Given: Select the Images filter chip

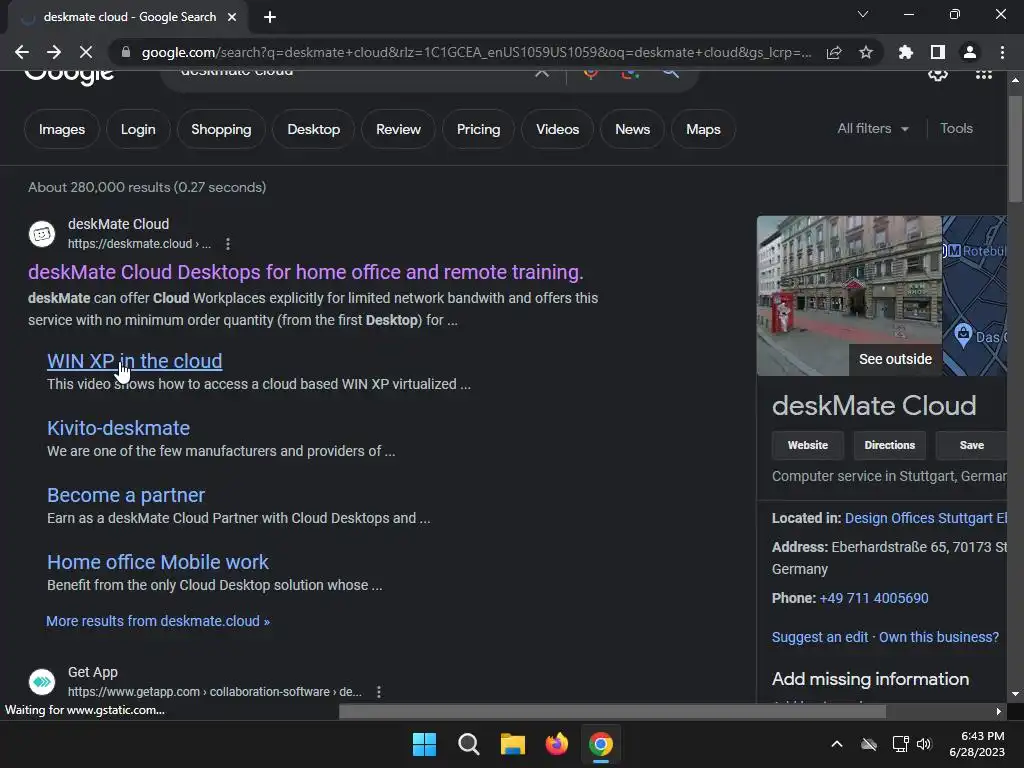Looking at the screenshot, I should tap(62, 129).
